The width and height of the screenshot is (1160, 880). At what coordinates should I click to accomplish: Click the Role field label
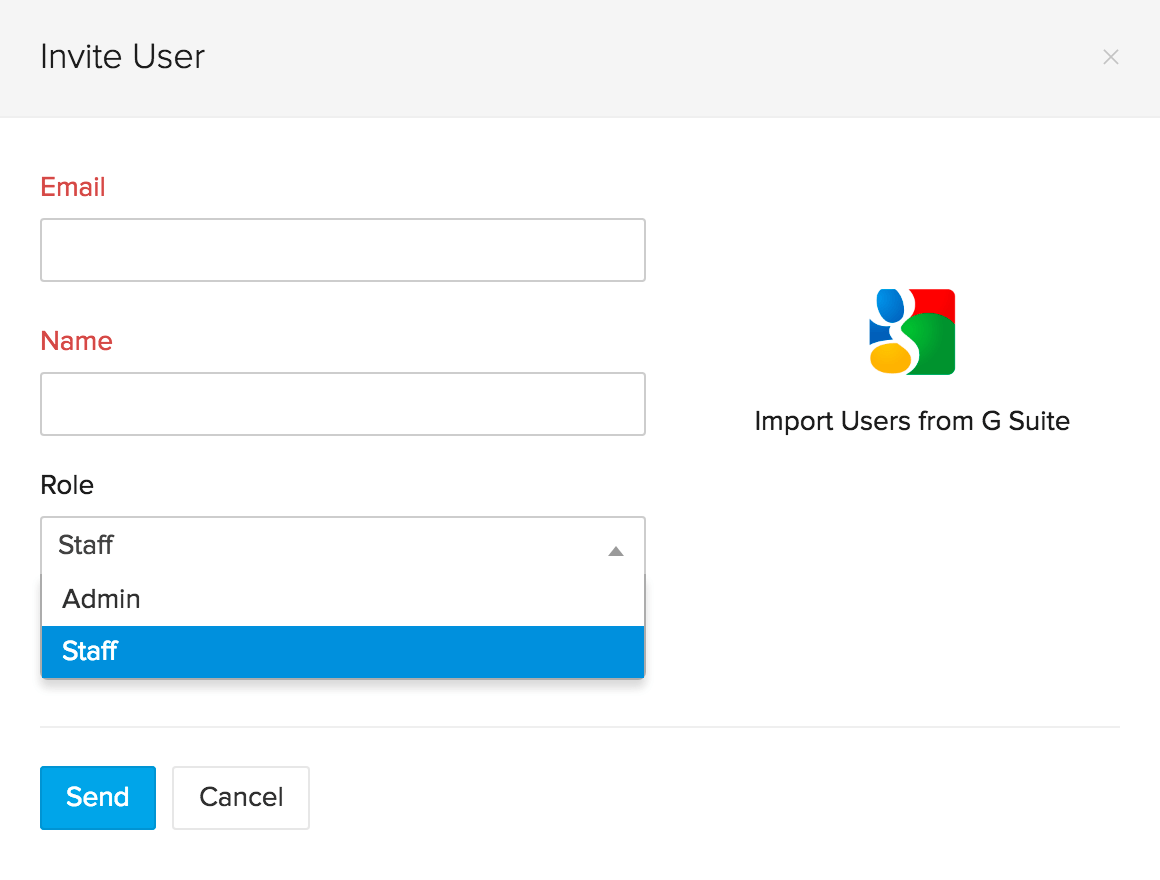tap(67, 485)
